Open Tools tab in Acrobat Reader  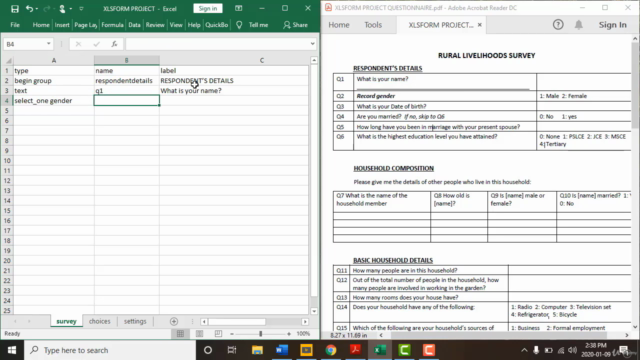[373, 25]
